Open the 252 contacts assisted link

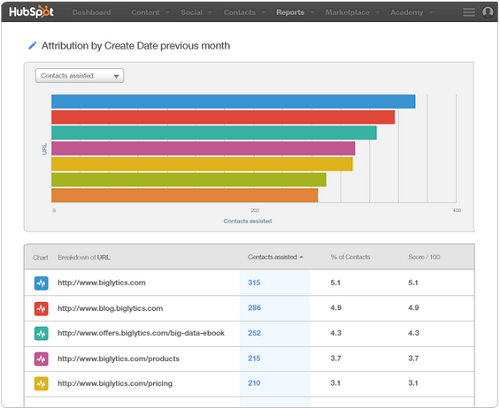(x=254, y=333)
